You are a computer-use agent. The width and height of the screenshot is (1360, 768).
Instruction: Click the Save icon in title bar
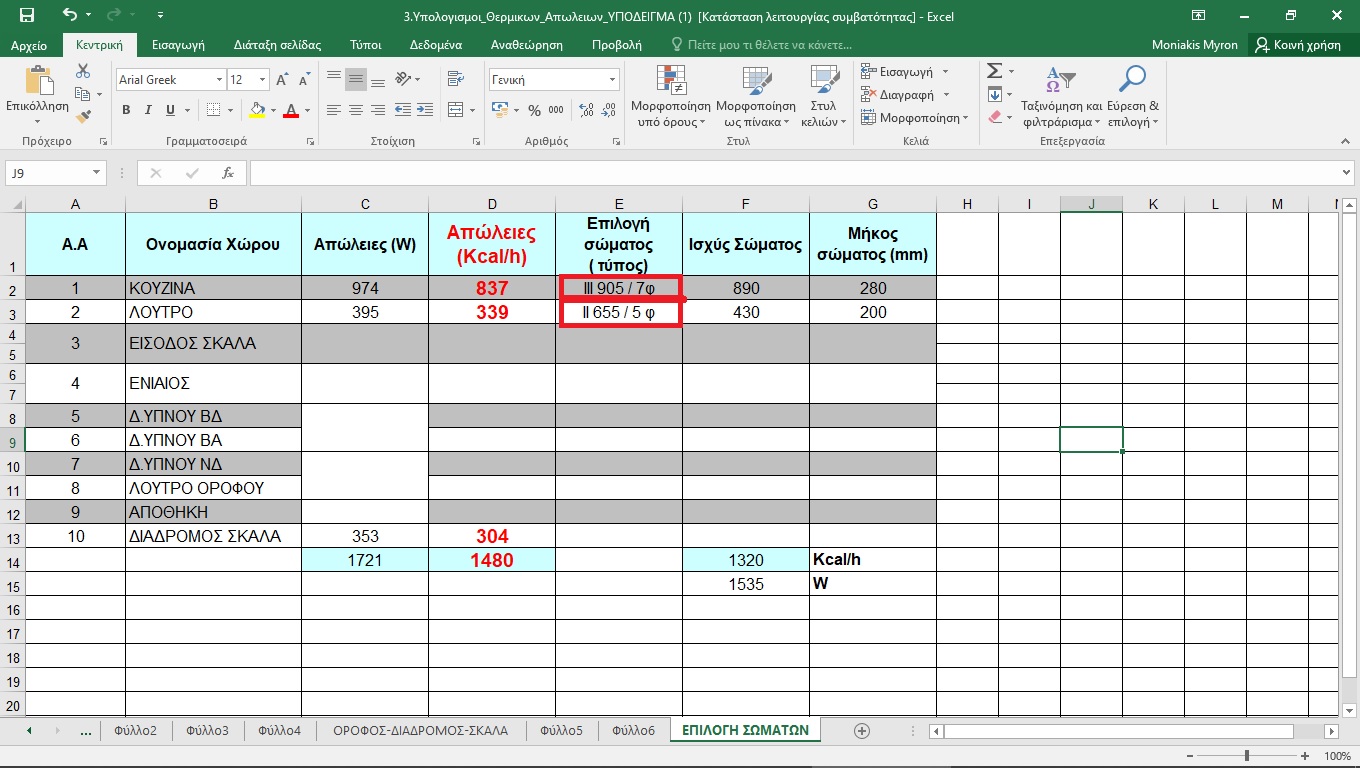click(26, 15)
